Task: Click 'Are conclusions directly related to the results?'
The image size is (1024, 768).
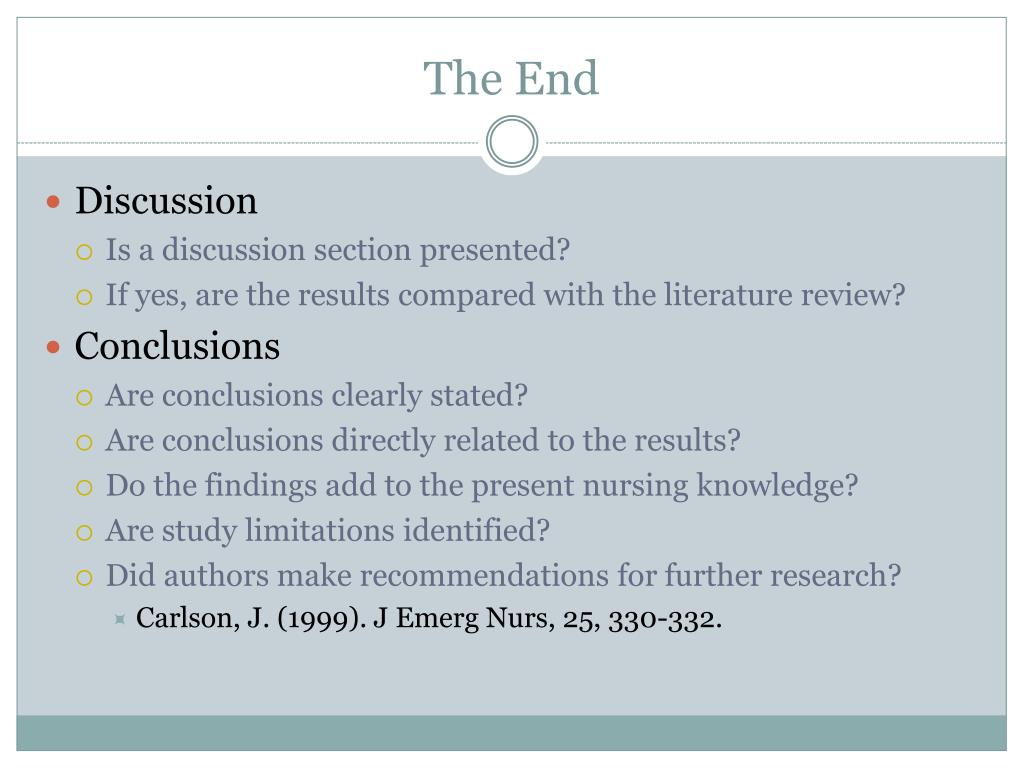Action: (423, 441)
